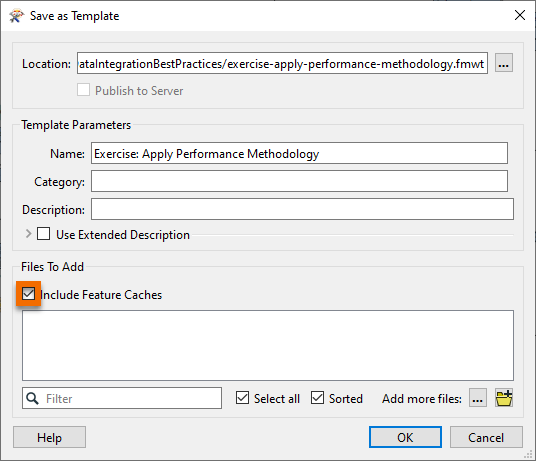The image size is (536, 461).
Task: Close the Save as Template dialog
Action: click(x=520, y=15)
